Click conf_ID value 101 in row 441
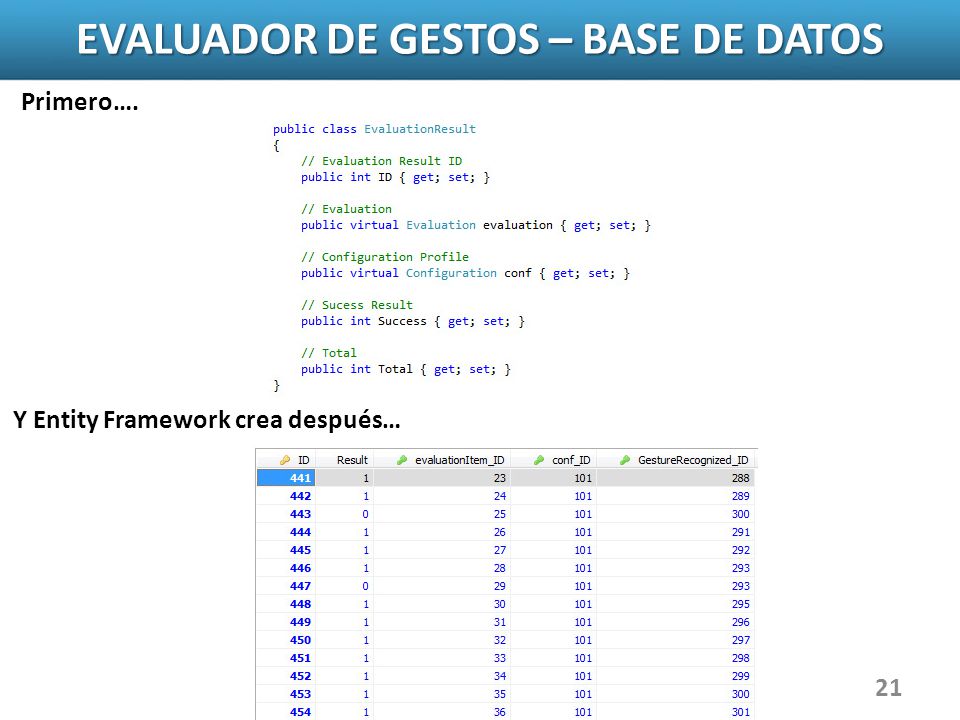 (x=583, y=478)
